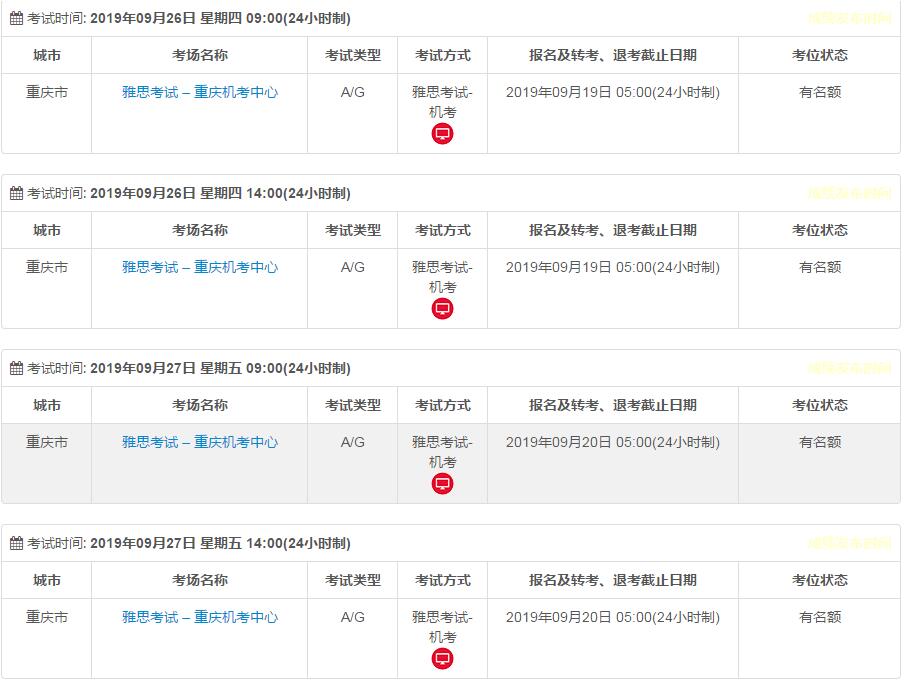Click the calendar icon for Sept 26 09:00 exam
This screenshot has height=685, width=906.
pos(16,19)
